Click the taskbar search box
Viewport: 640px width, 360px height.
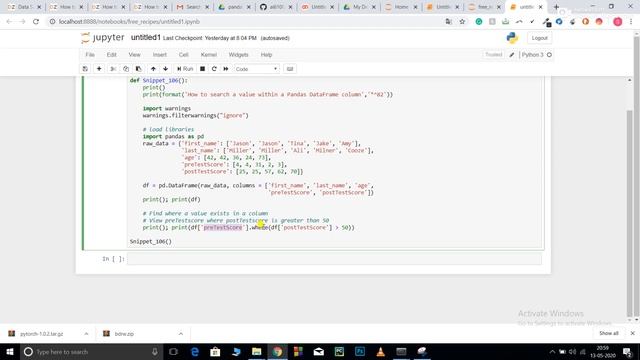91,351
